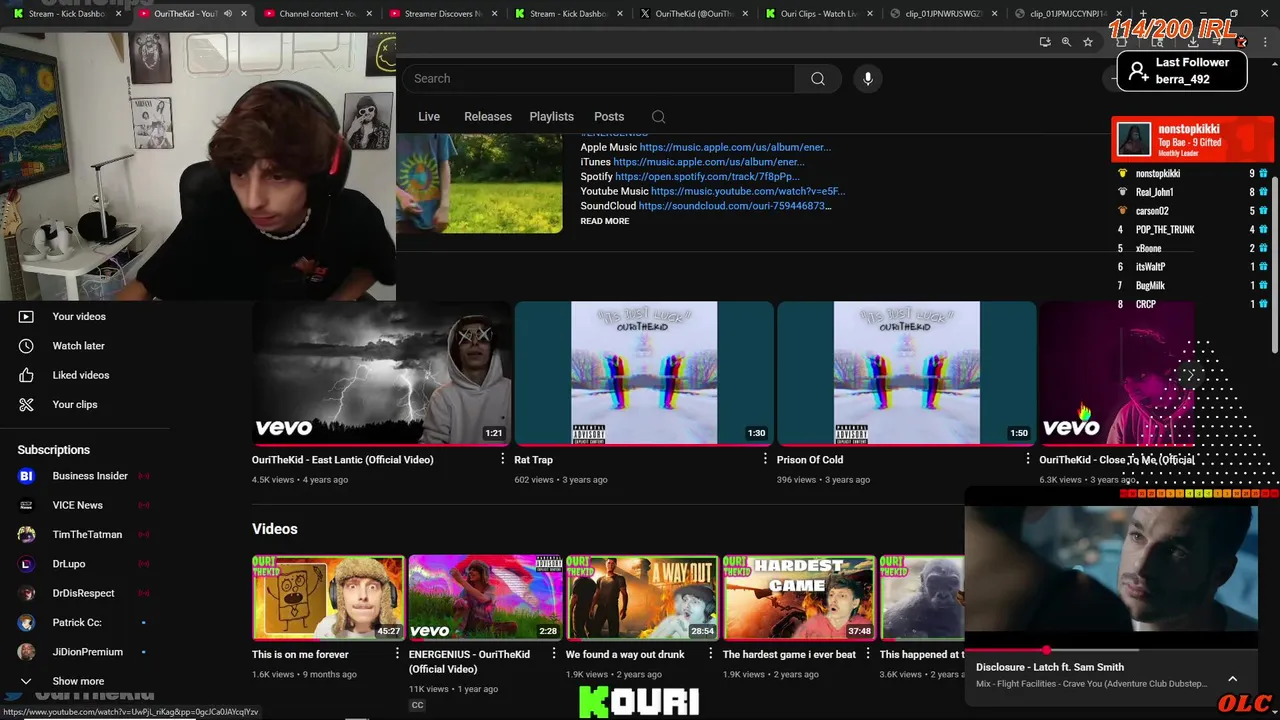
Task: Open the Apple Music link
Action: coord(735,147)
